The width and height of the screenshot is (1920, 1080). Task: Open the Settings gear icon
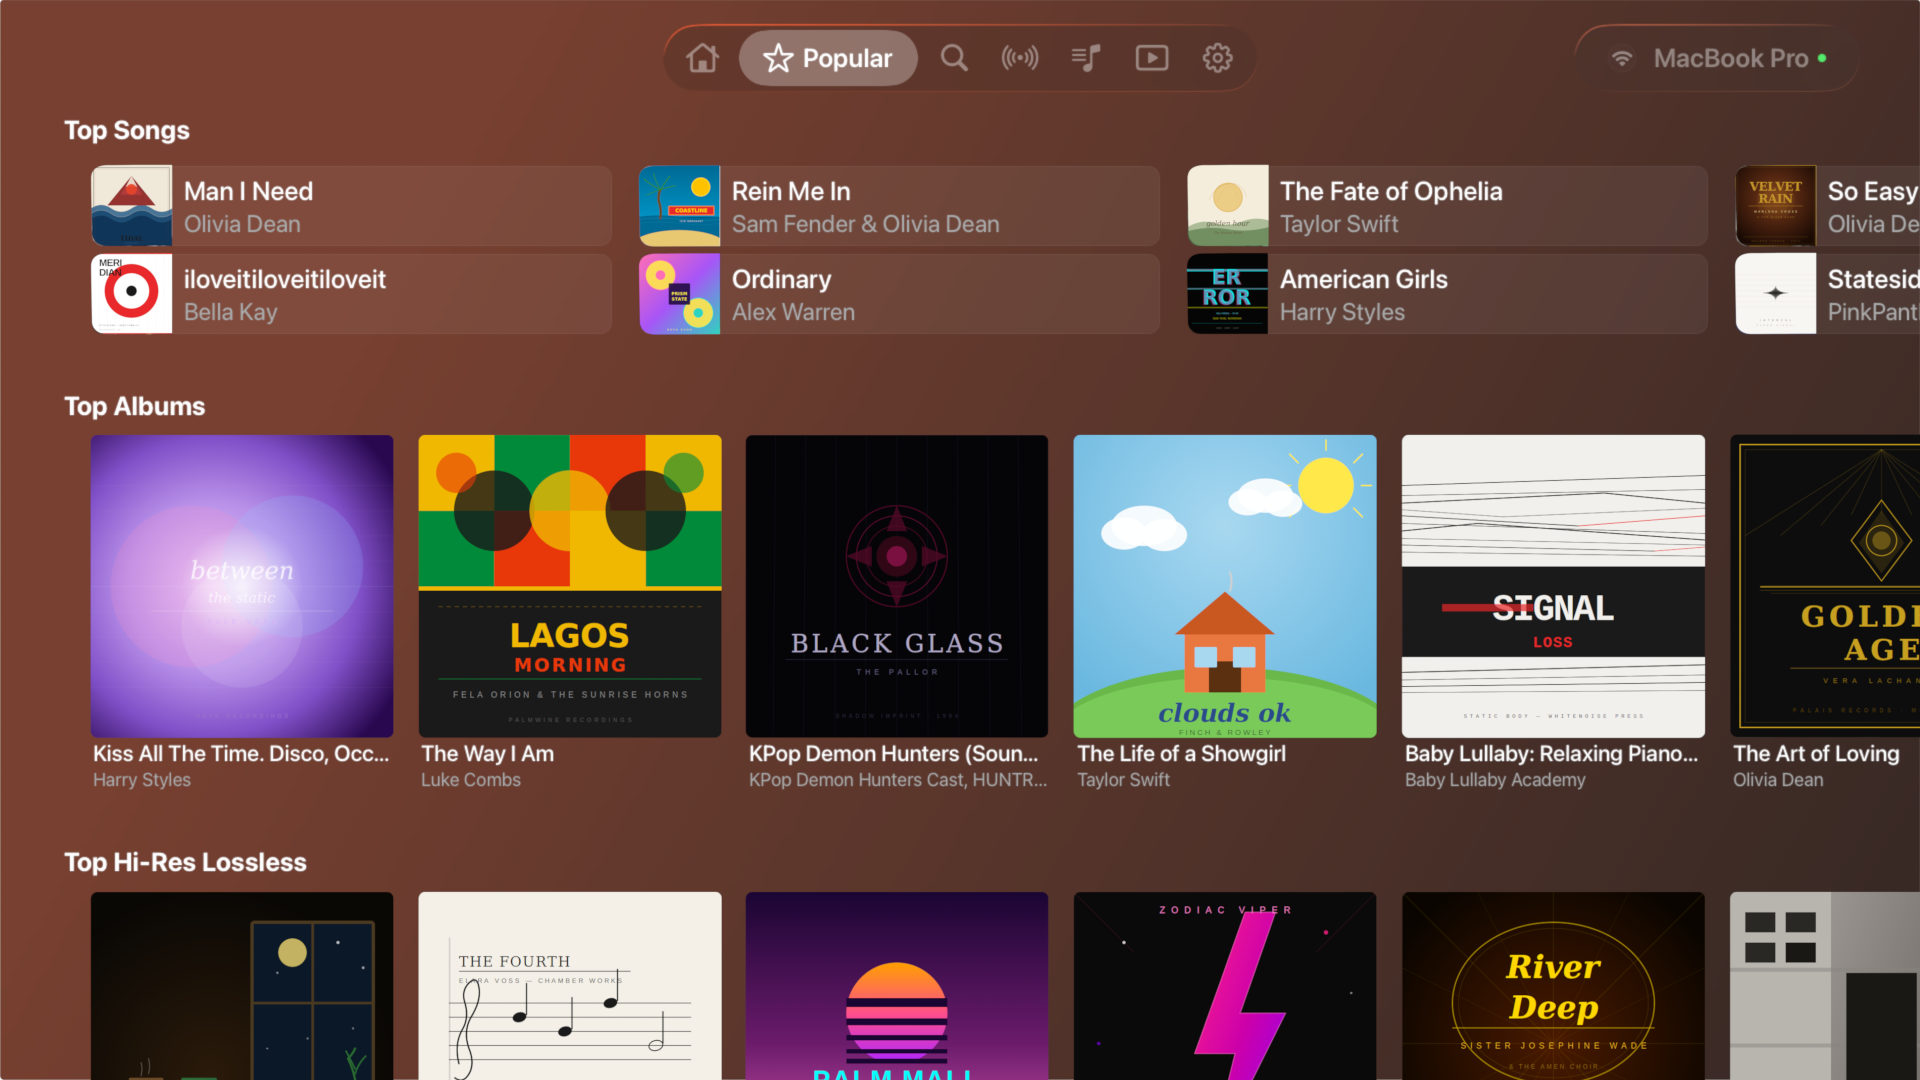click(1218, 58)
